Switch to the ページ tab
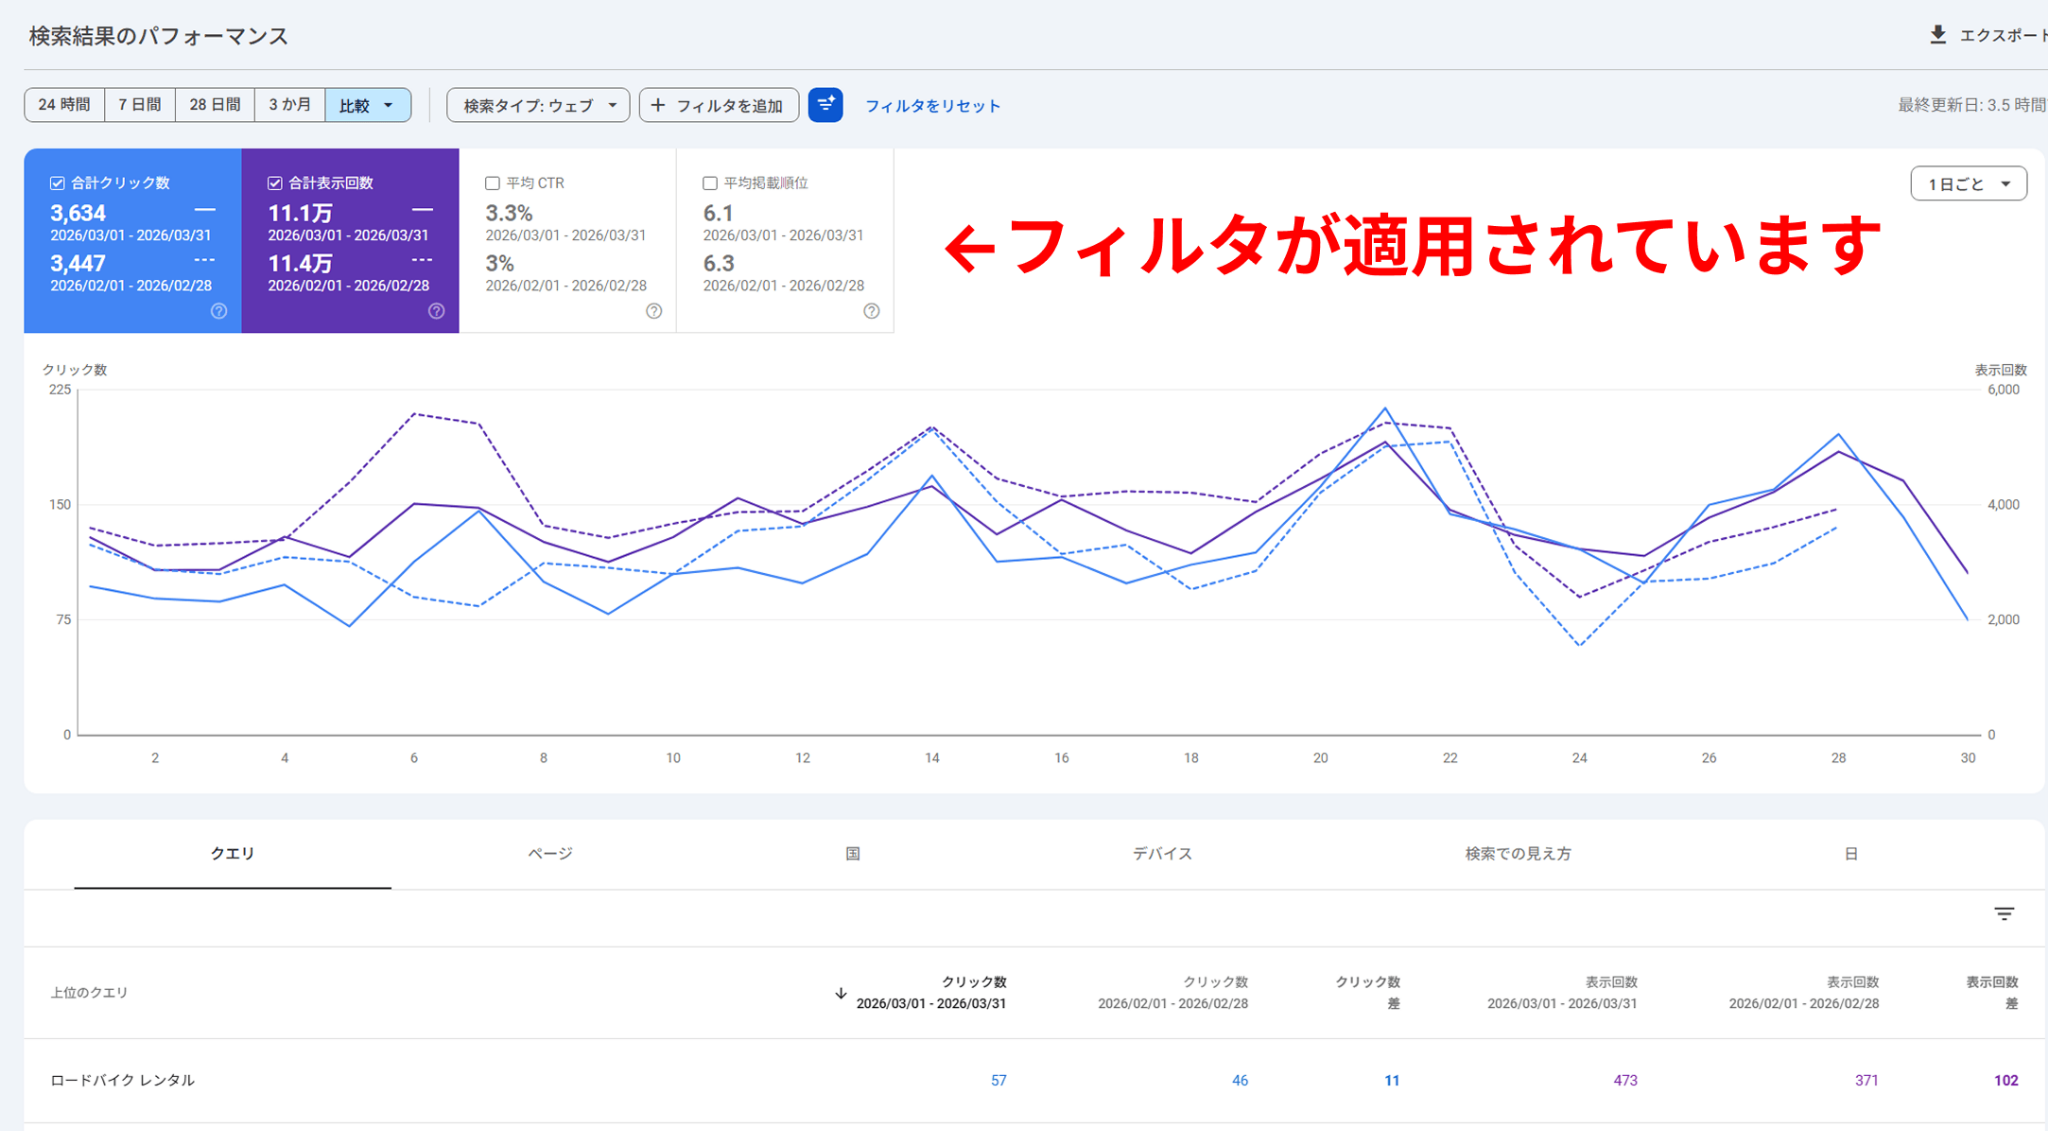Image resolution: width=2048 pixels, height=1131 pixels. pyautogui.click(x=551, y=853)
